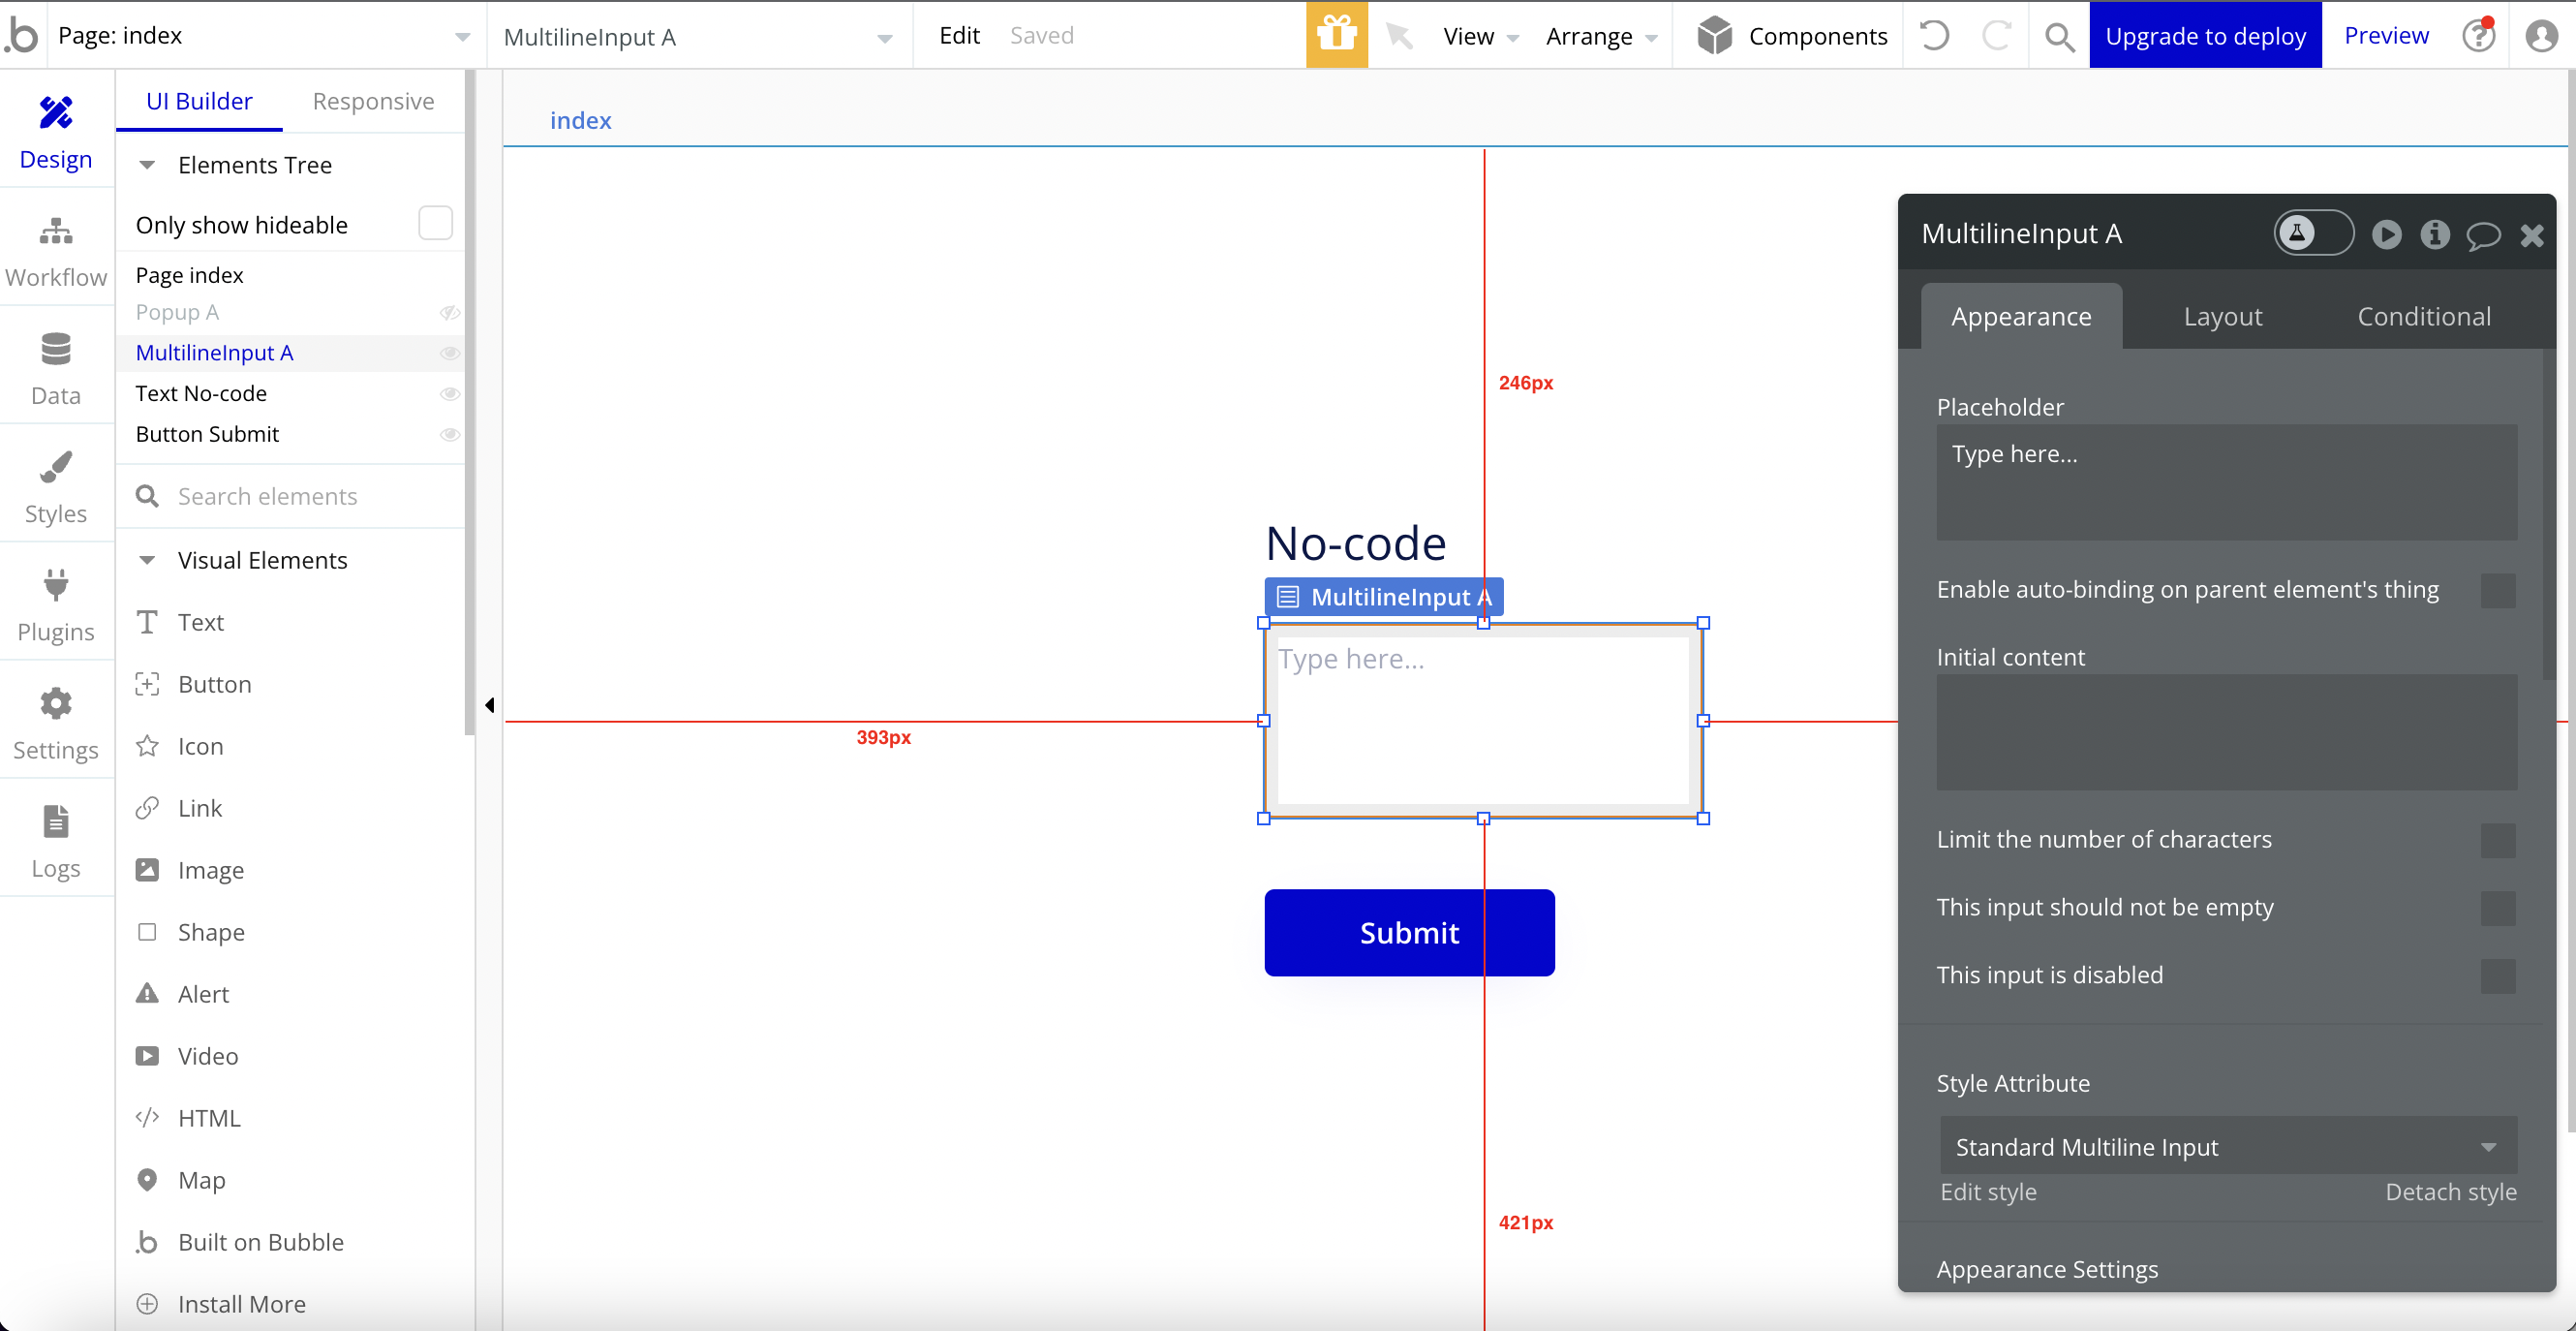Screen dimensions: 2576x1331
Task: Select the Conditional tab
Action: (2423, 316)
